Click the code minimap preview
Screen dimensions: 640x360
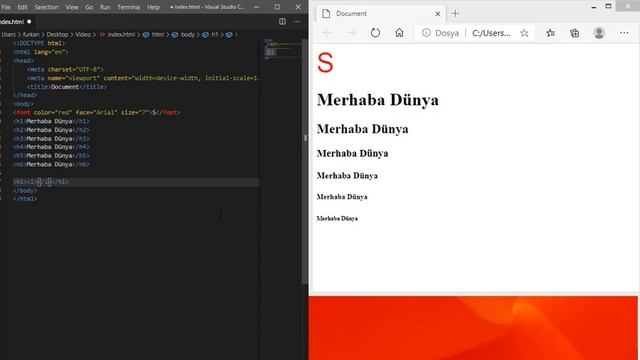pos(282,49)
